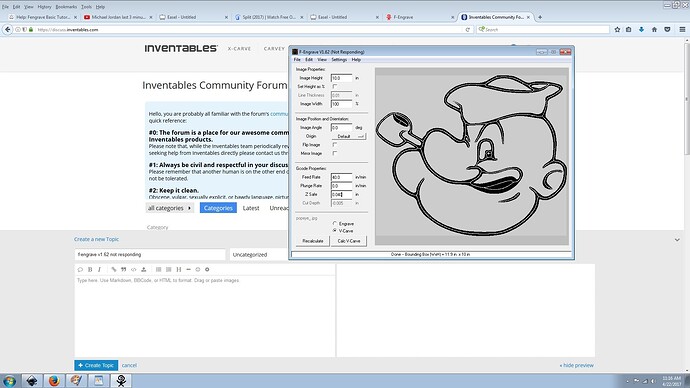Click the Inventables logo
Viewport: 690px width, 388px height.
tap(181, 48)
